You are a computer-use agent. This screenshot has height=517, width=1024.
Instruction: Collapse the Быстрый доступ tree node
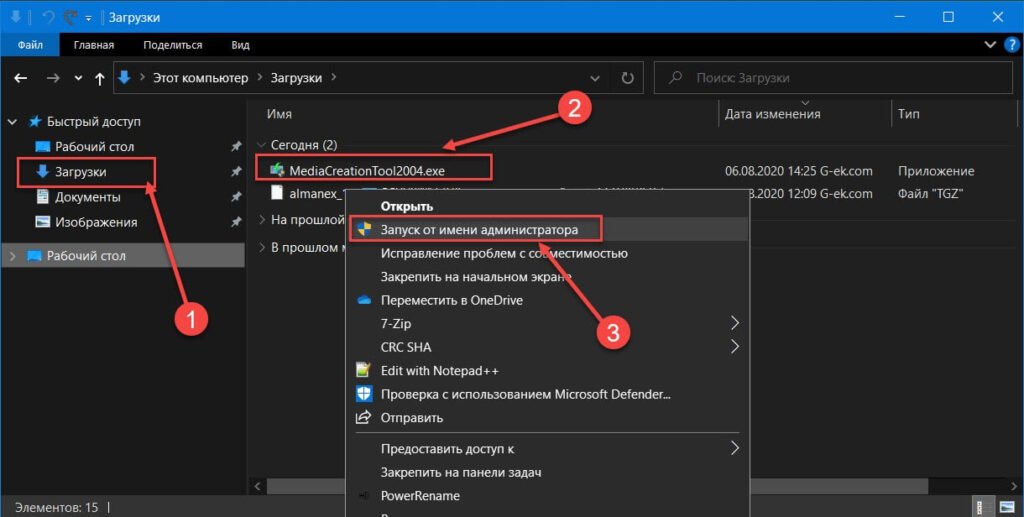tap(13, 122)
